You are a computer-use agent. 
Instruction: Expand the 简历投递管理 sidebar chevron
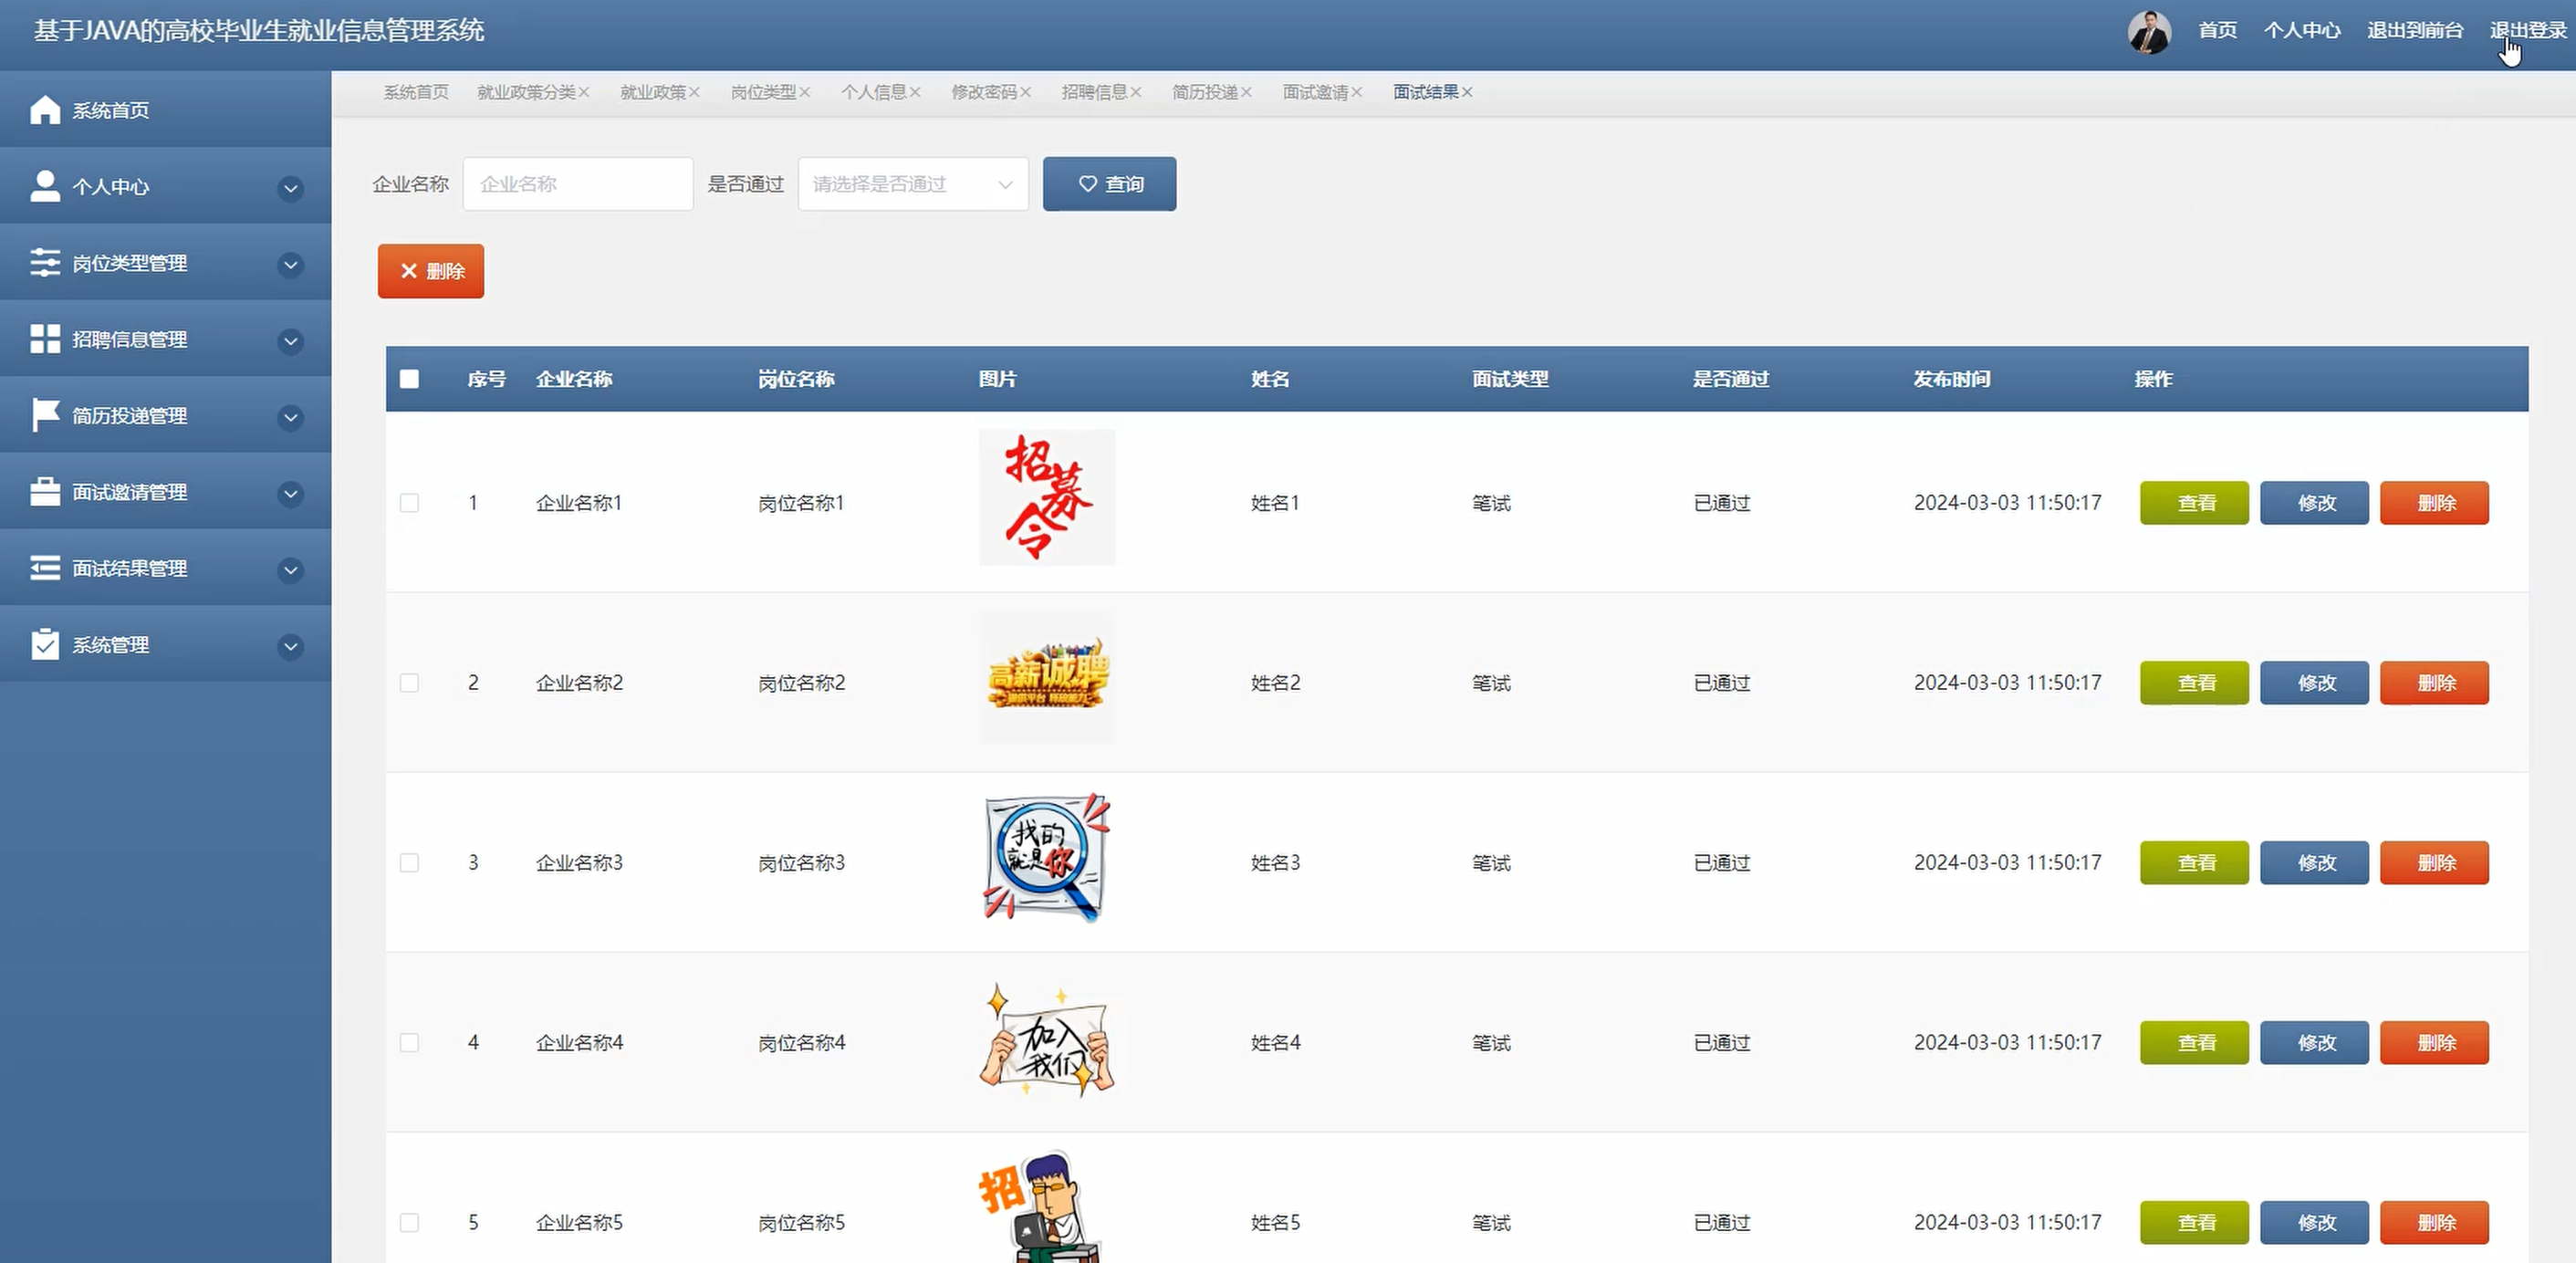[290, 417]
